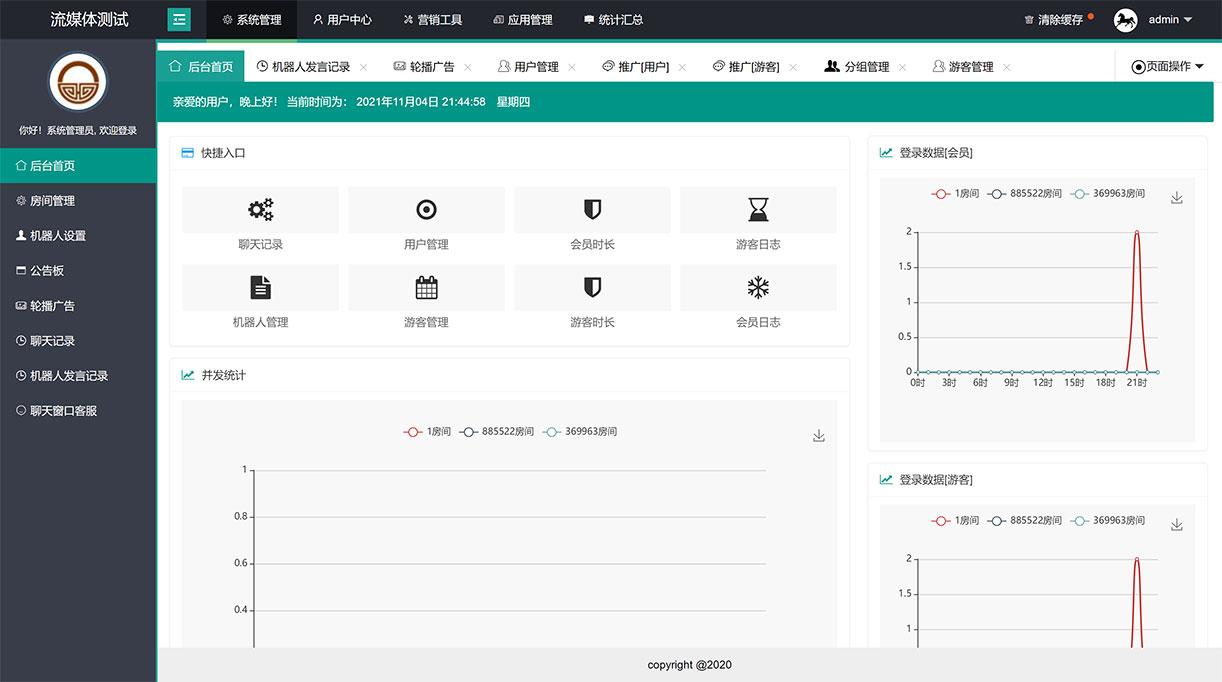The height and width of the screenshot is (682, 1222).
Task: Open 聊天记录 via its gears quick-entry icon
Action: [259, 210]
